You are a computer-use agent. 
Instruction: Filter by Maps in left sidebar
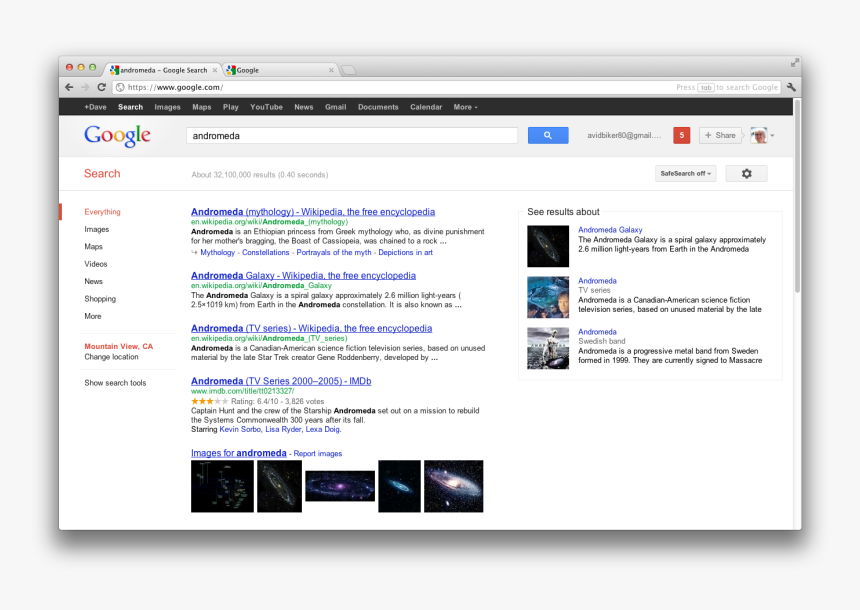(x=93, y=247)
